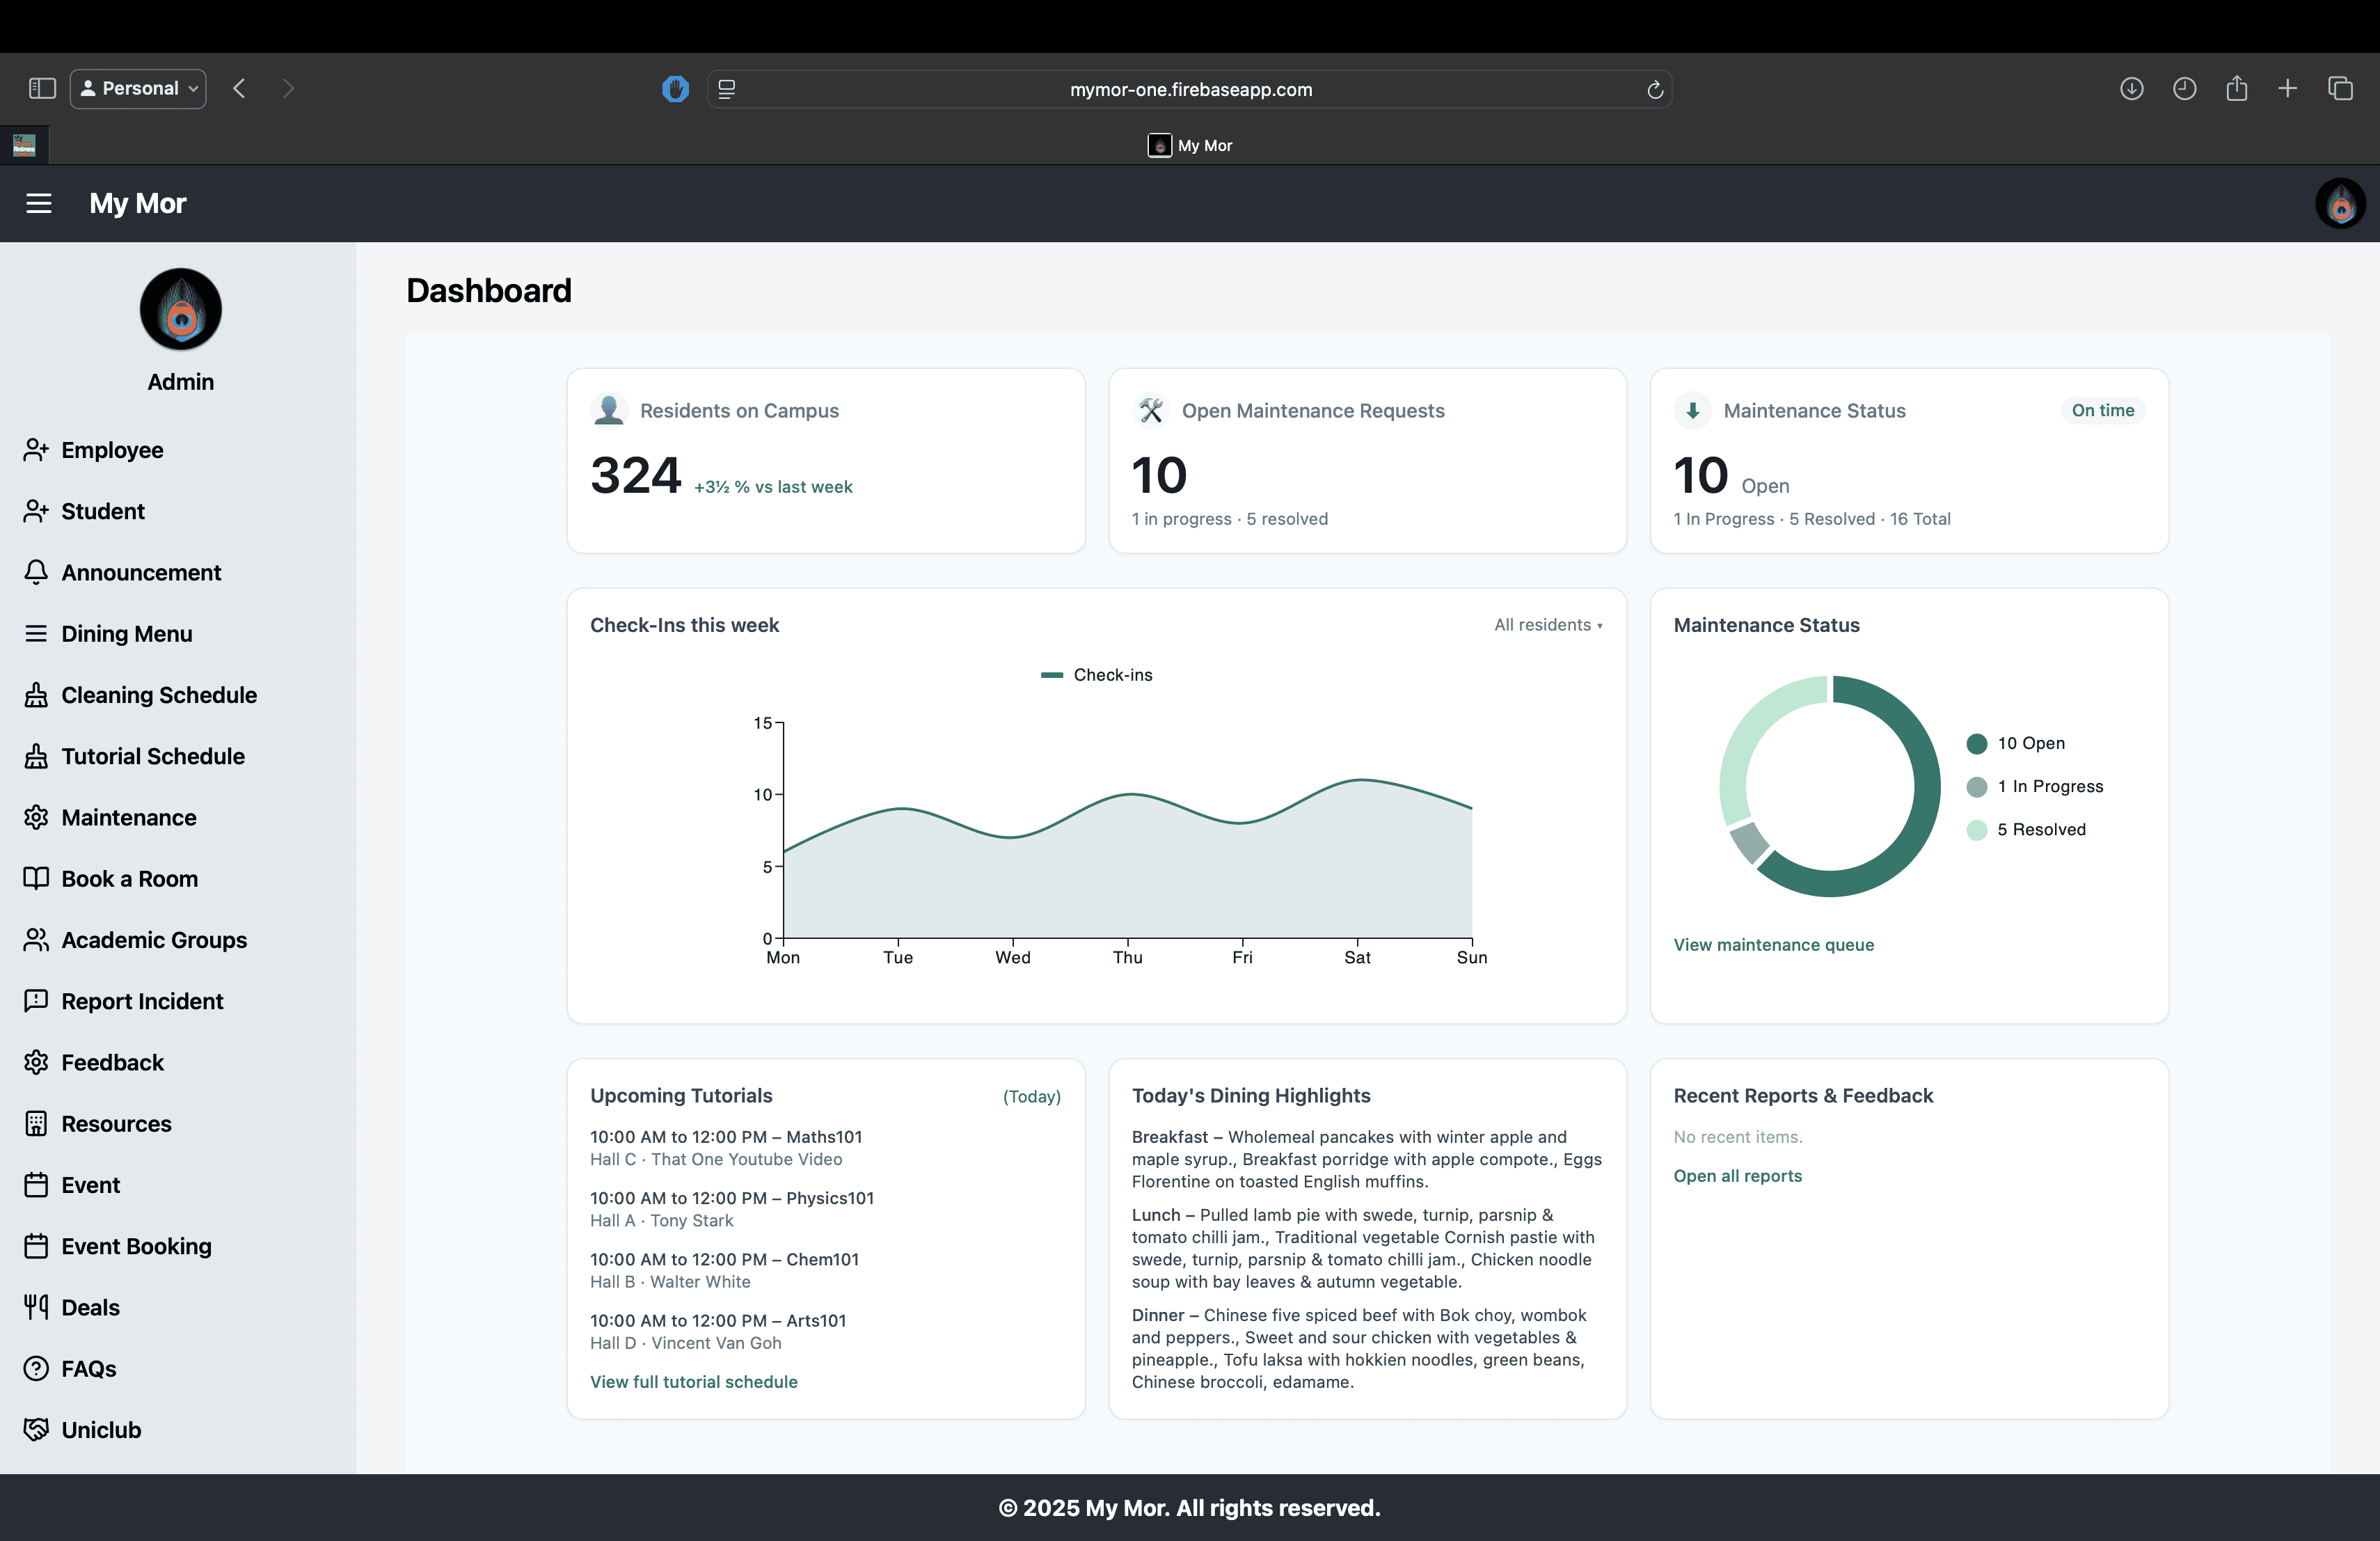
Task: Open the Dining Menu sidebar item
Action: click(x=126, y=634)
